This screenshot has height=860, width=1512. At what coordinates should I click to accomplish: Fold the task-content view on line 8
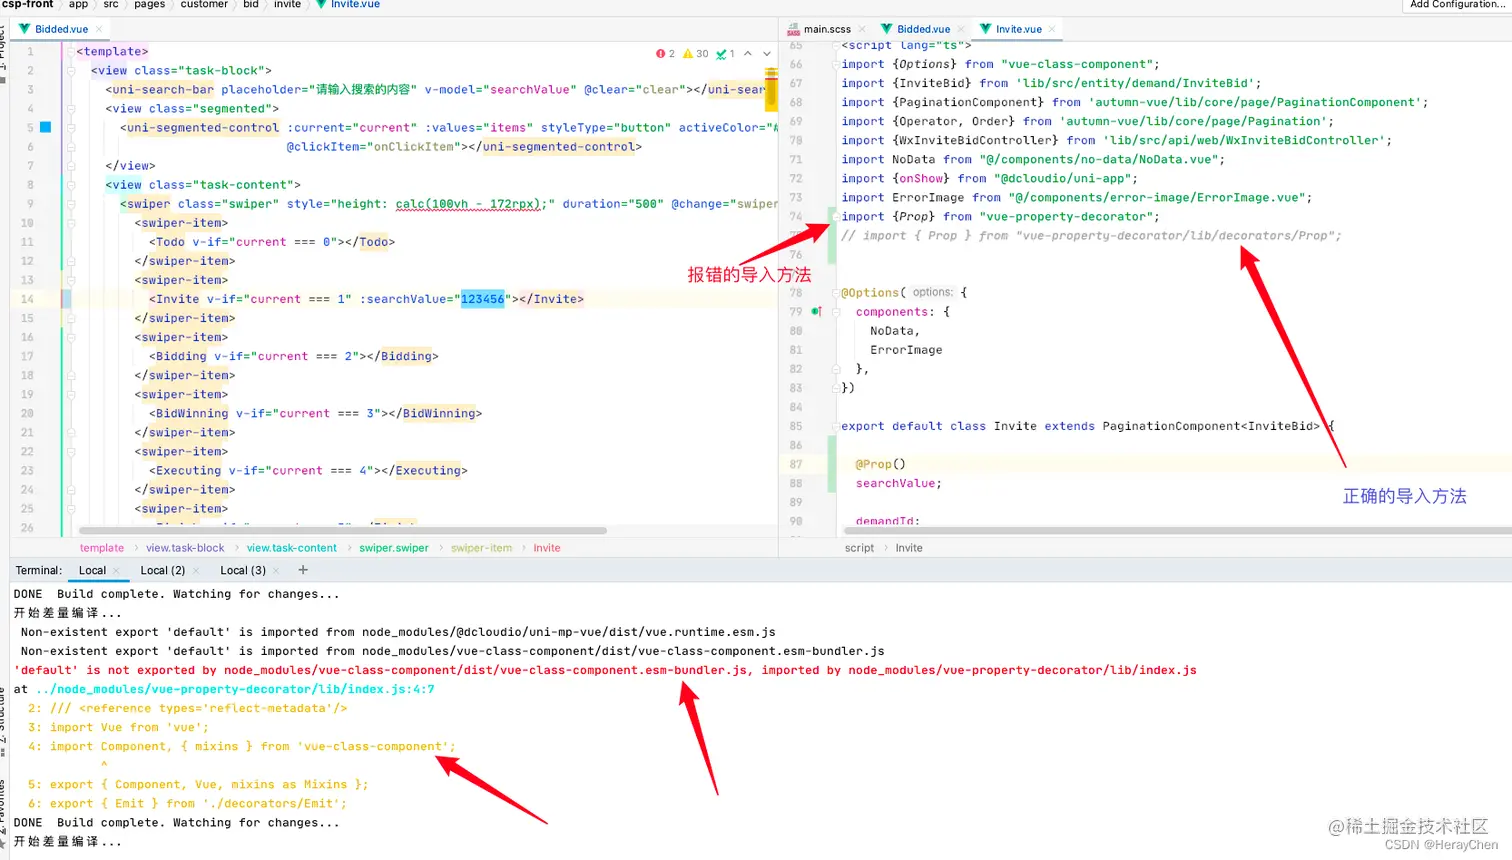click(71, 184)
